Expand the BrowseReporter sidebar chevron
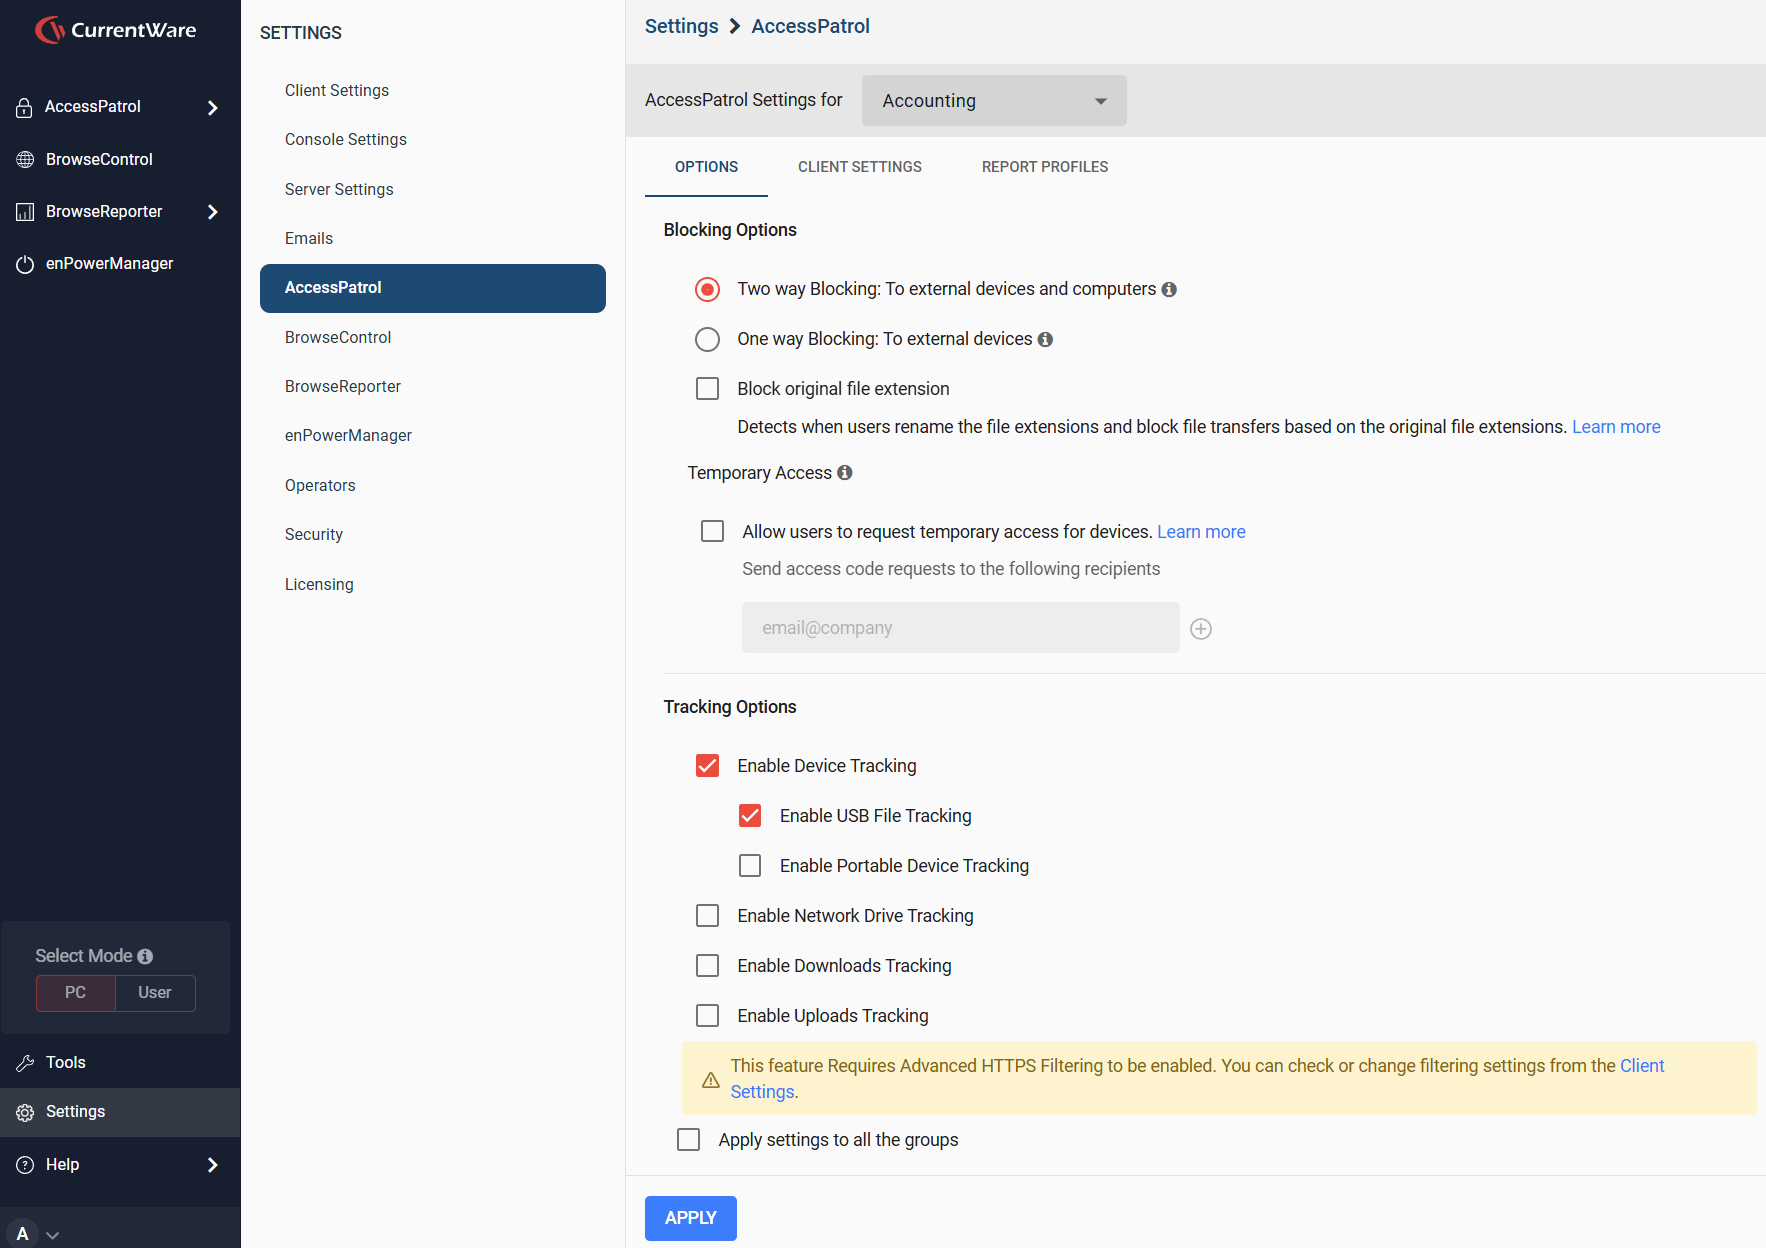The image size is (1766, 1248). [212, 212]
